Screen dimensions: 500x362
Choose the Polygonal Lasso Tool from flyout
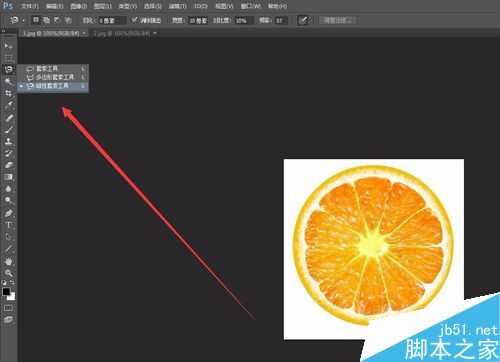(53, 77)
